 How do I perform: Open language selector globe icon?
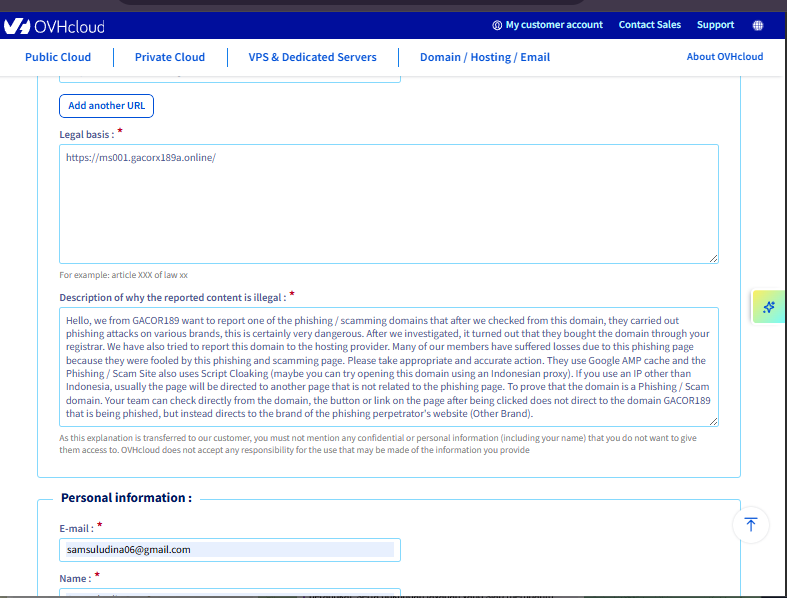758,25
